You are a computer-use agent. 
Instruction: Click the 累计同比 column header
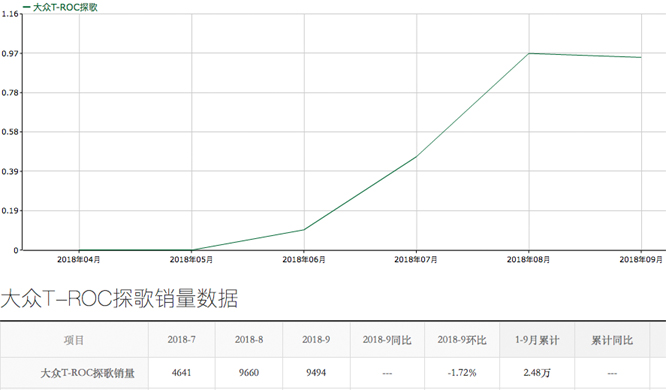[x=612, y=340]
